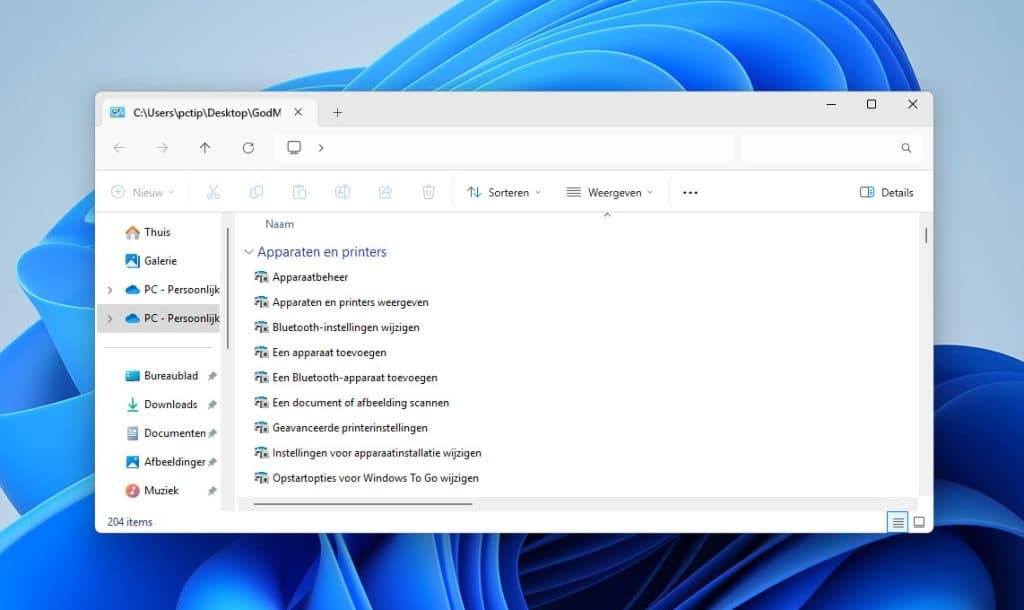This screenshot has height=610, width=1024.
Task: Select Een apparaat toevoegen
Action: [x=329, y=353]
